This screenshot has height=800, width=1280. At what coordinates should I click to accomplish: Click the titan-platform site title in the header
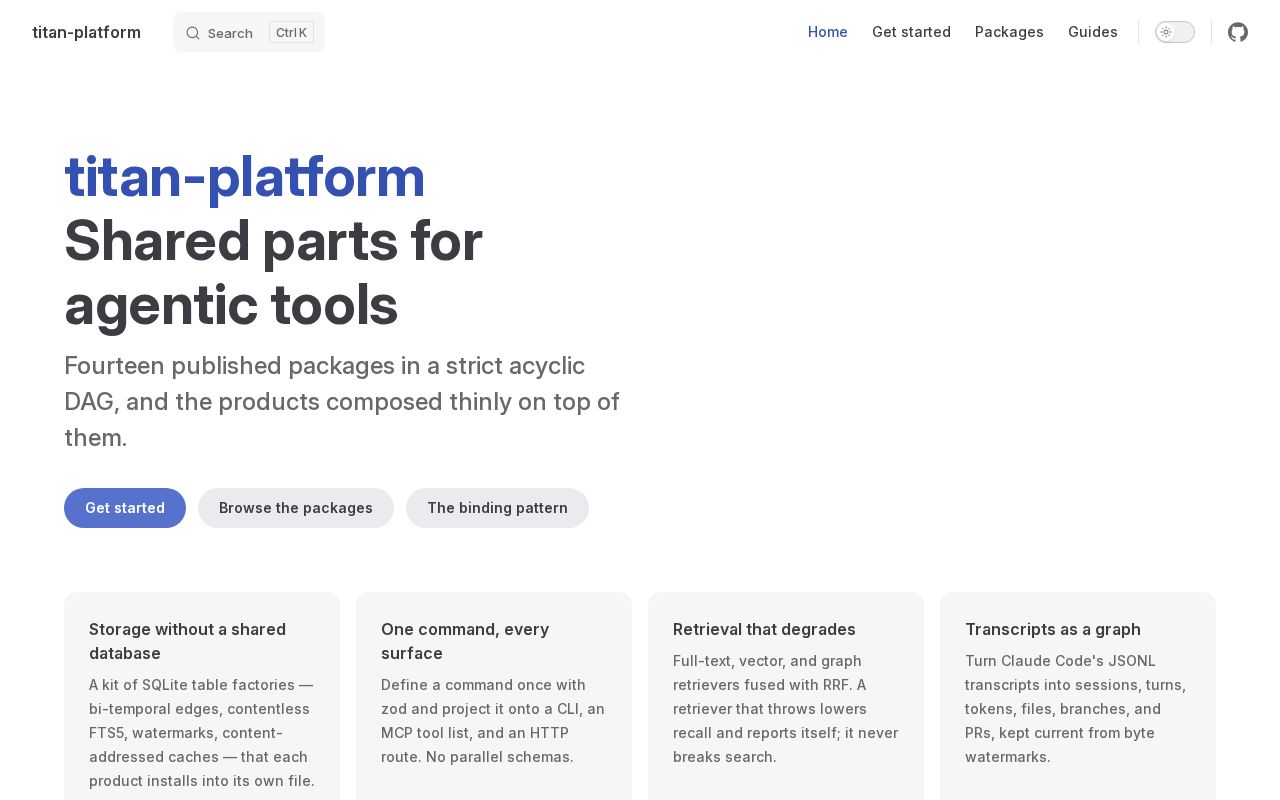[86, 32]
